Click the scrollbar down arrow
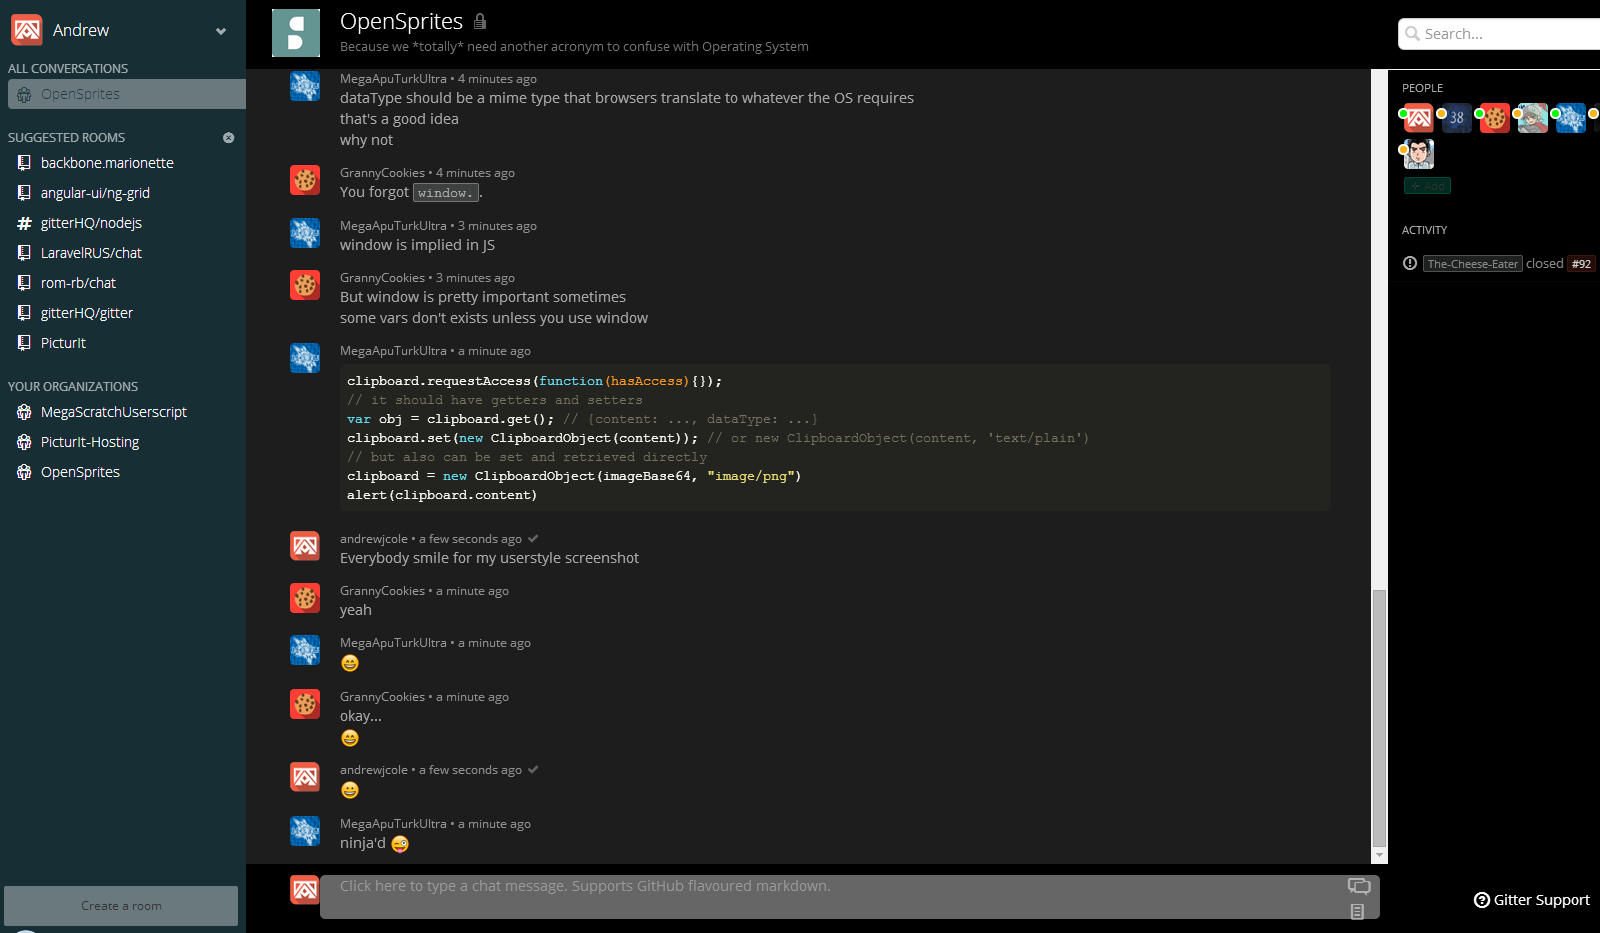 click(1380, 856)
